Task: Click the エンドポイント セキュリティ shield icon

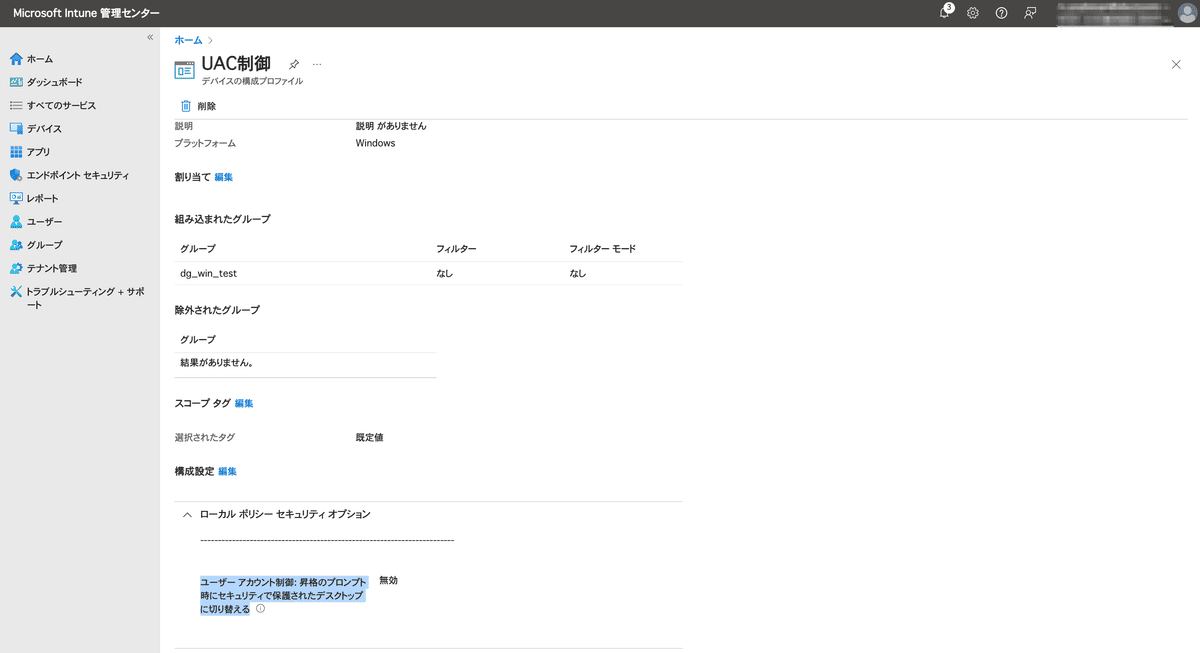Action: pyautogui.click(x=15, y=175)
